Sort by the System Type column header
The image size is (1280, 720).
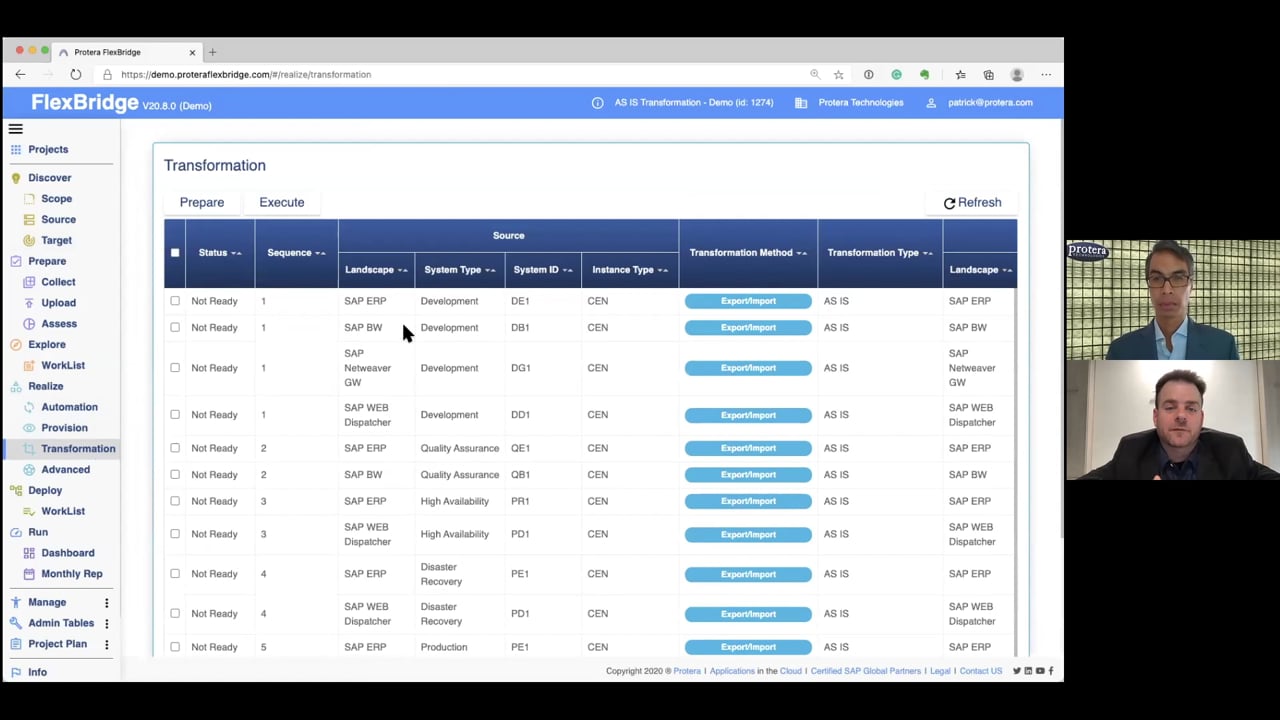pos(460,270)
